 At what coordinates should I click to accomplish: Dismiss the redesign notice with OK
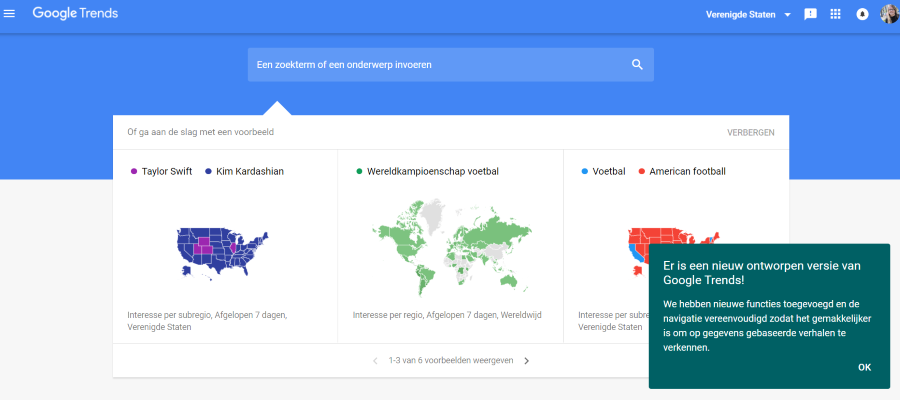pos(864,367)
